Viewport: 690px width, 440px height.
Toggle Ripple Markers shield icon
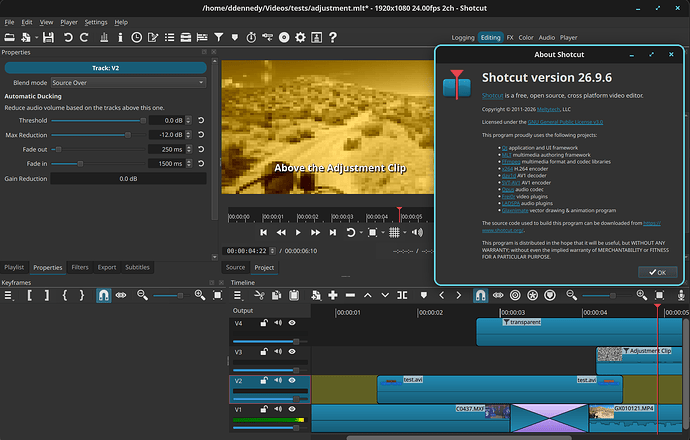tap(550, 295)
